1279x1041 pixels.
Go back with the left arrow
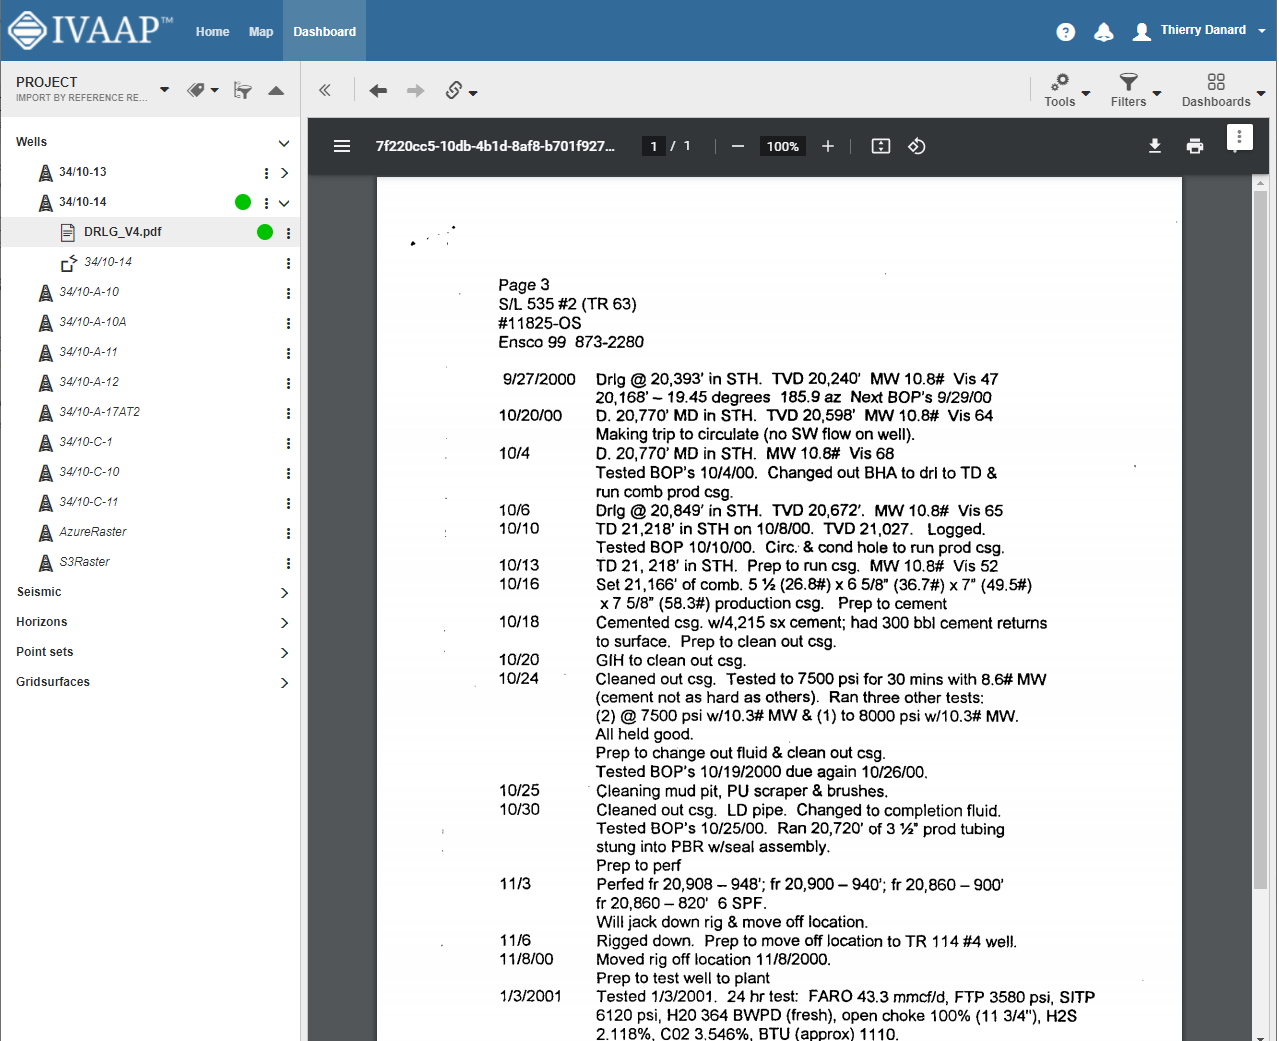[x=378, y=90]
